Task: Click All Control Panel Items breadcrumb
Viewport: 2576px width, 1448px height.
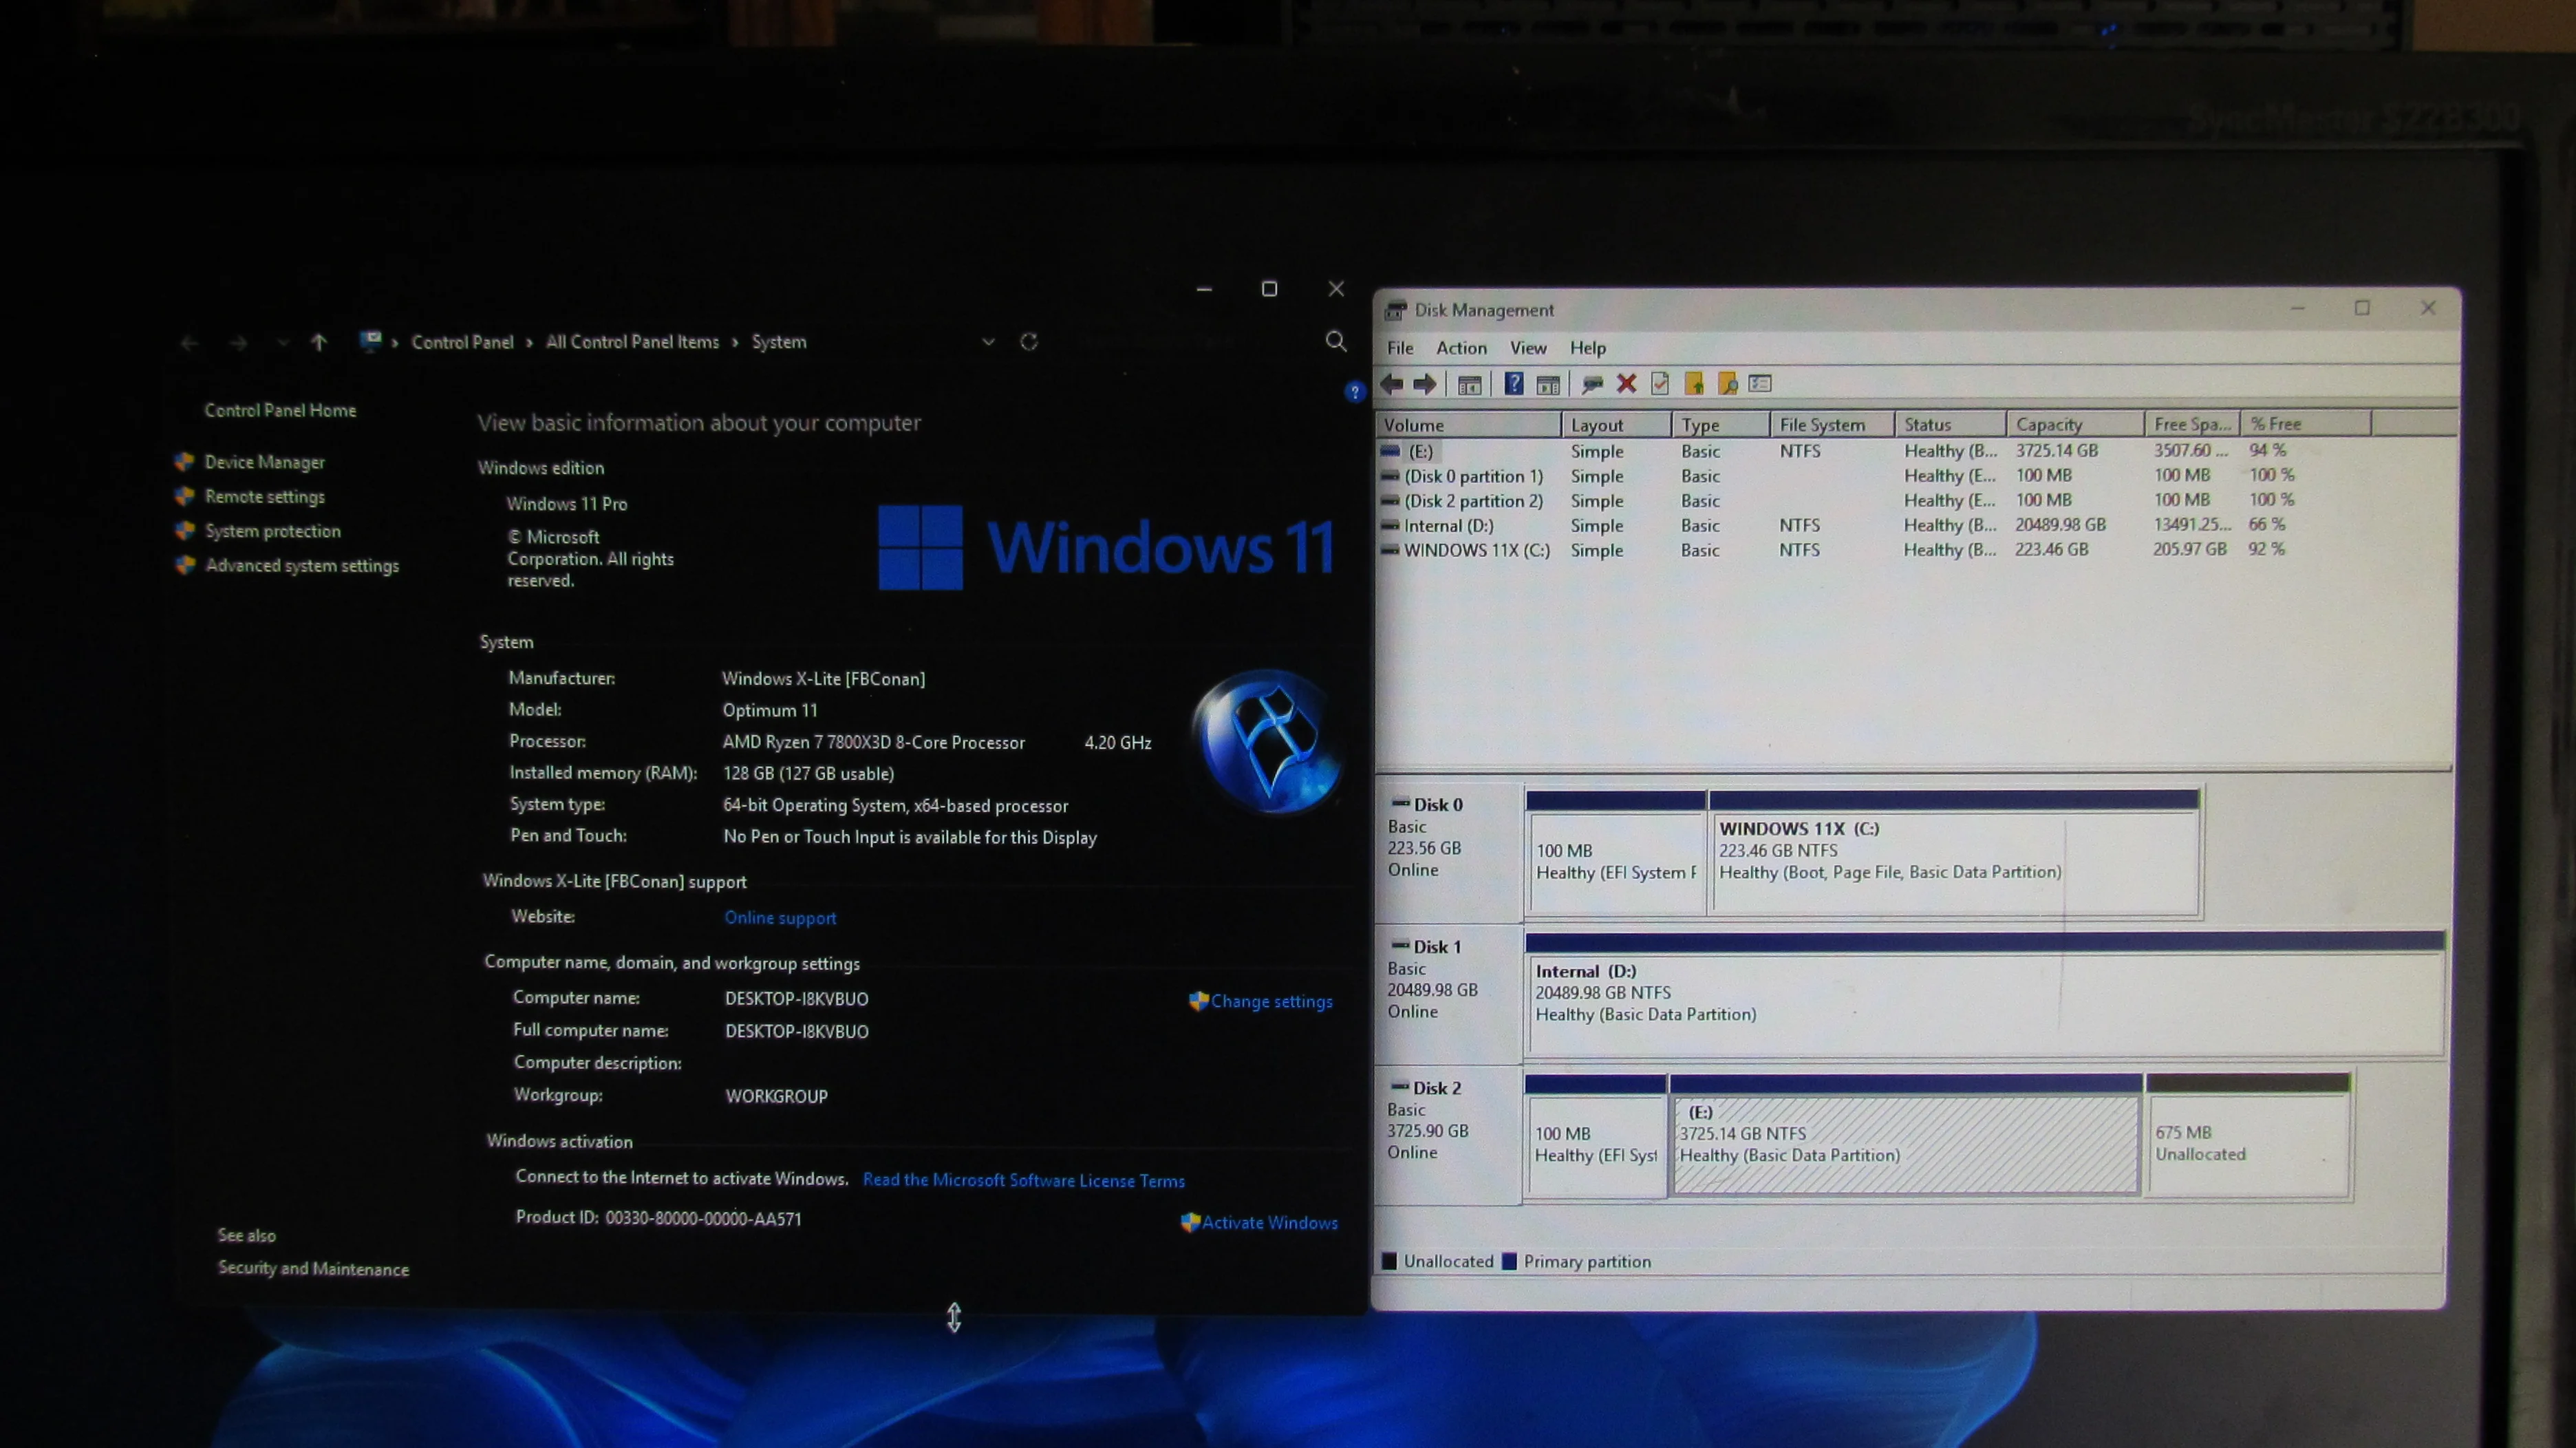Action: [632, 342]
